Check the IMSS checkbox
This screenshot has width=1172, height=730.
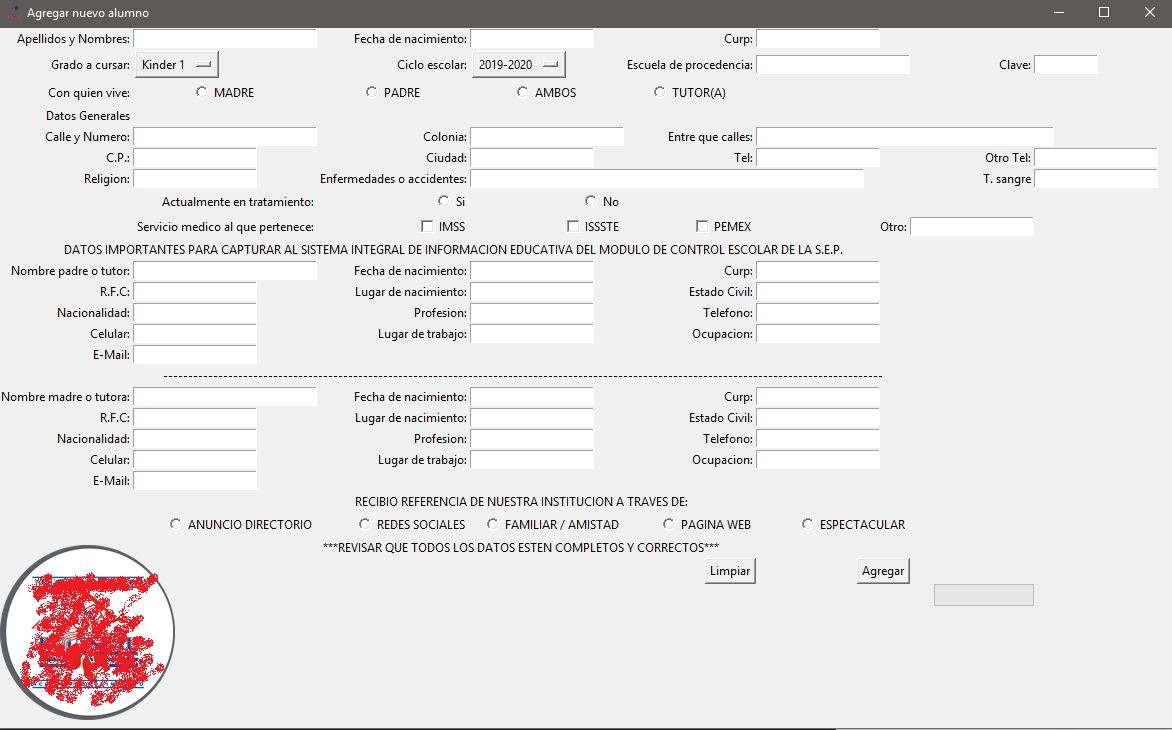427,226
